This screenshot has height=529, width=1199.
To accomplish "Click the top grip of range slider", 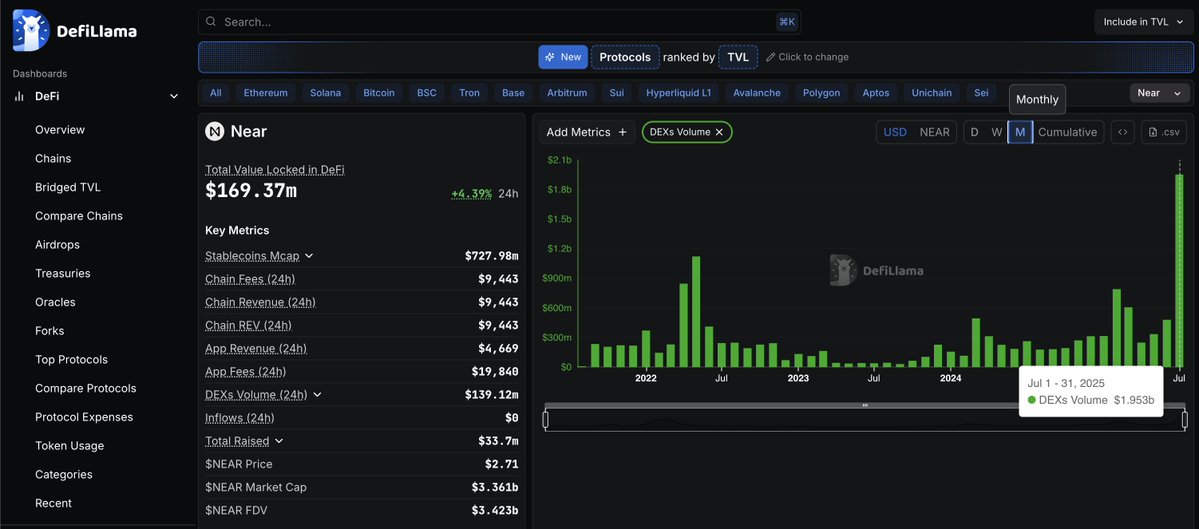I will pos(865,405).
